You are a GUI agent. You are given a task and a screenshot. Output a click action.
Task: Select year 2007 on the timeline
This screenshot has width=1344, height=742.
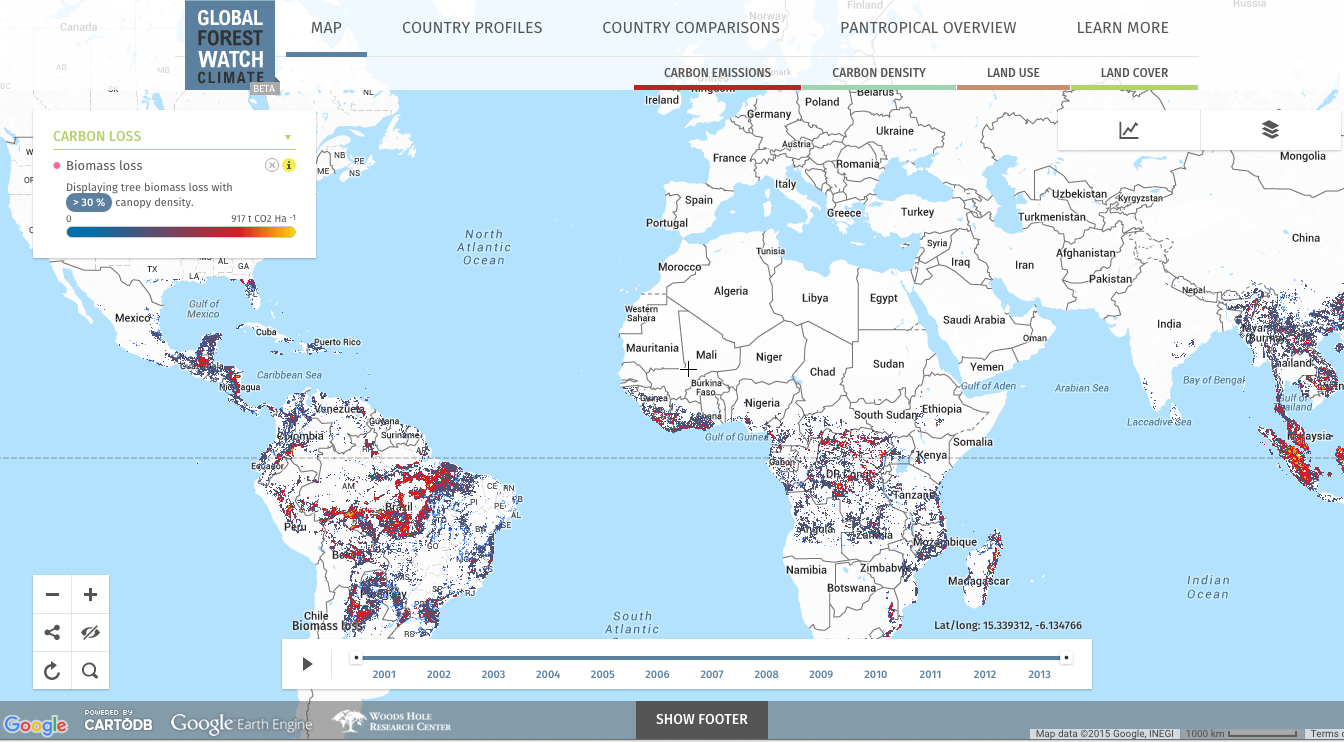(712, 674)
